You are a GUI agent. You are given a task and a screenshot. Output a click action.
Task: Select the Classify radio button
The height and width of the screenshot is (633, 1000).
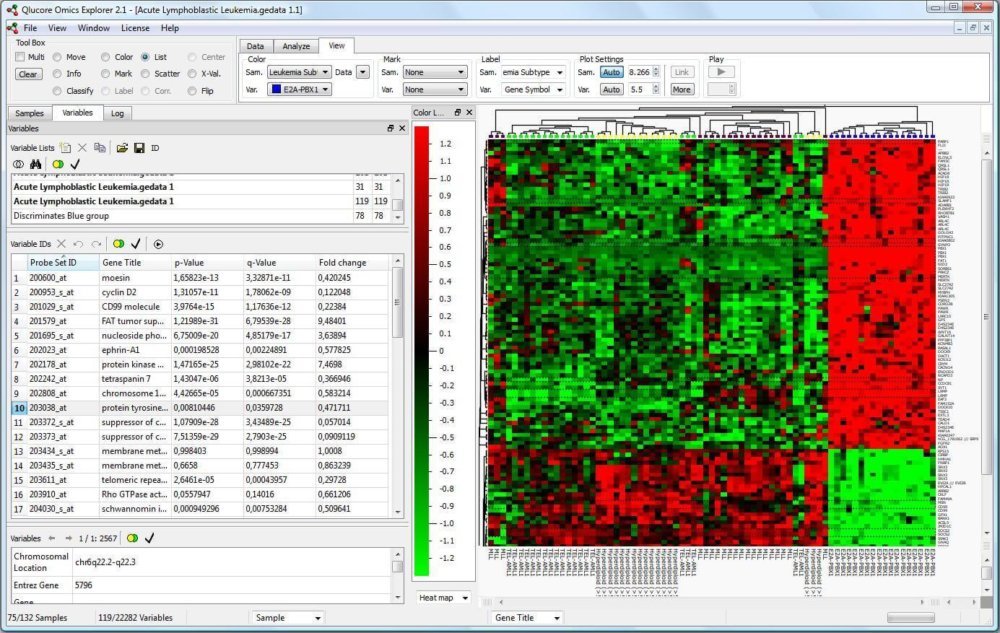[x=58, y=91]
